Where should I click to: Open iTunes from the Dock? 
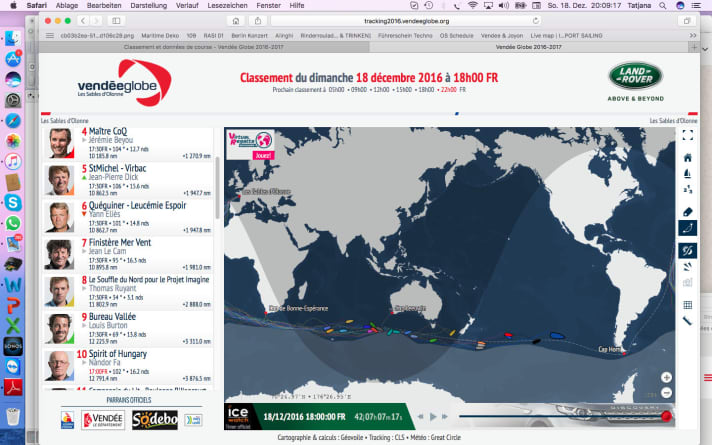coord(13,161)
